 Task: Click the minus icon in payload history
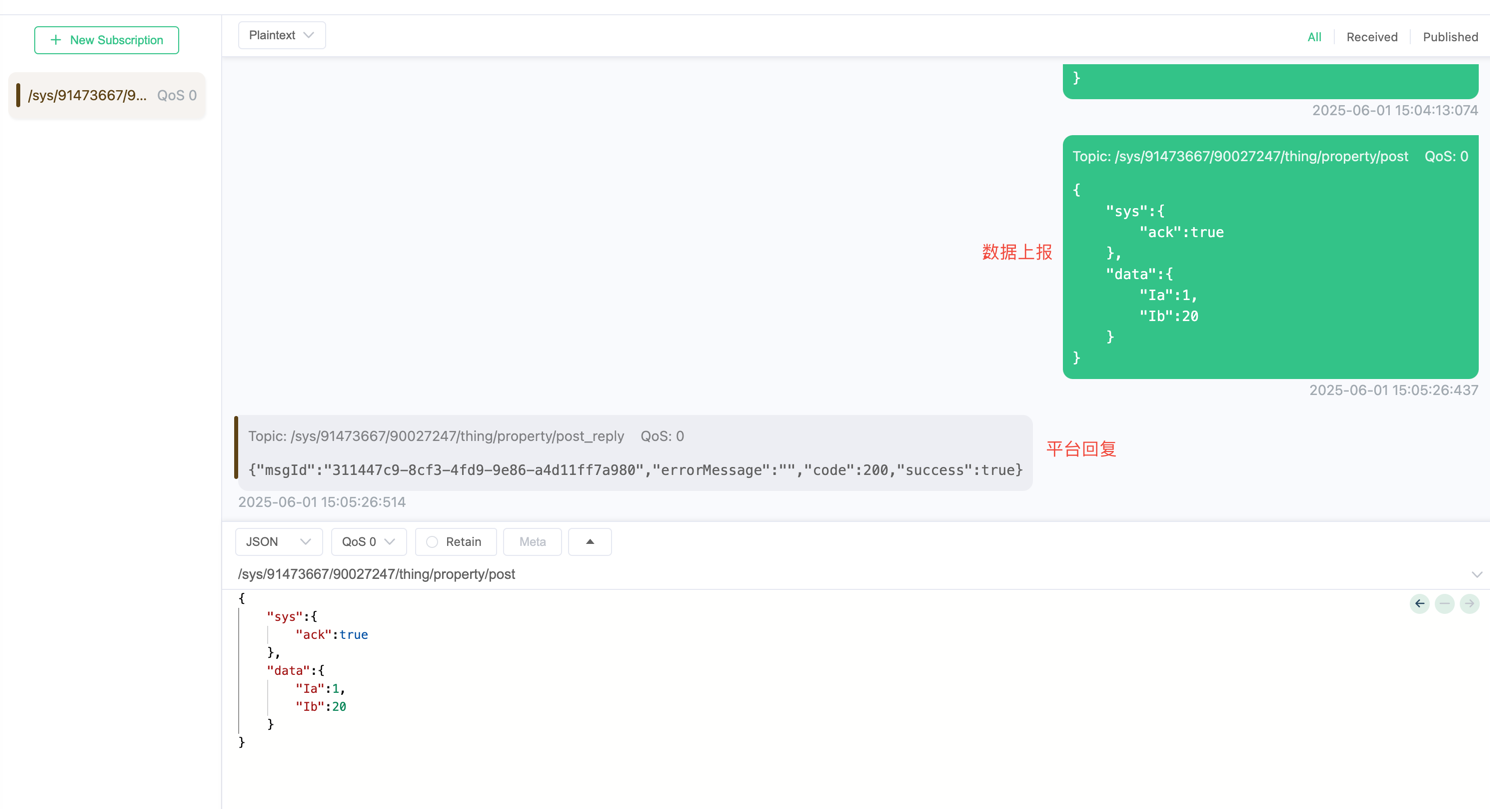tap(1444, 604)
